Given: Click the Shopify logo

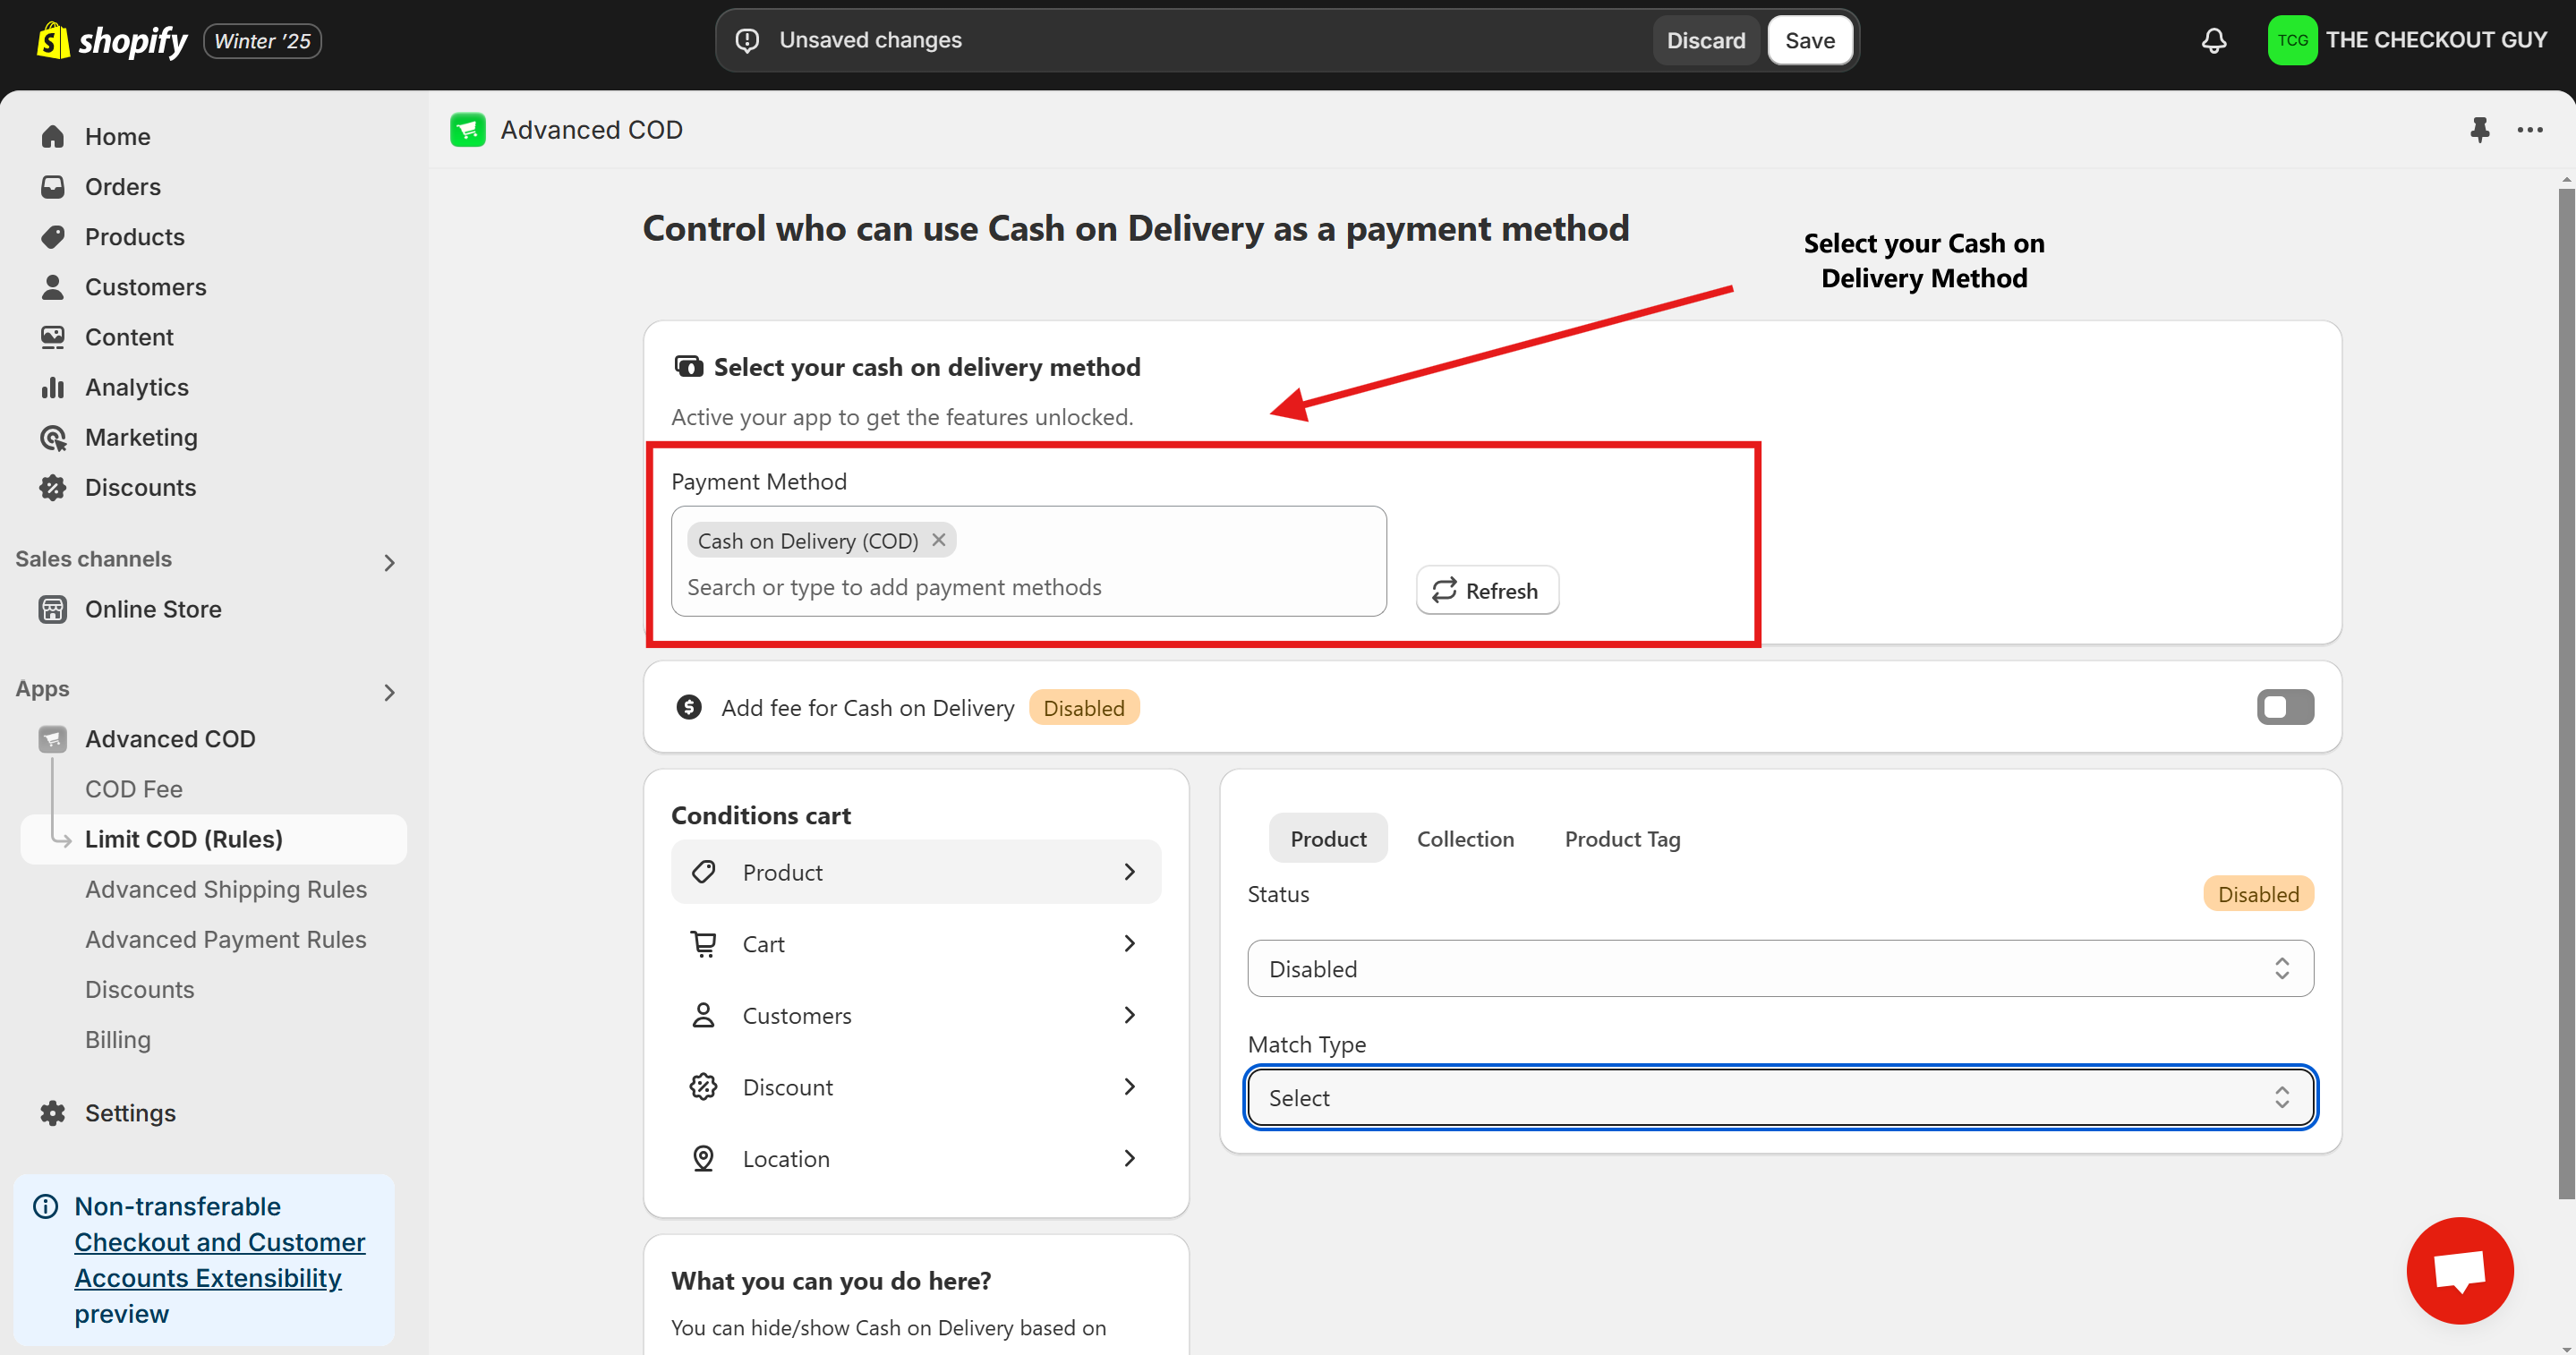Looking at the screenshot, I should (111, 40).
